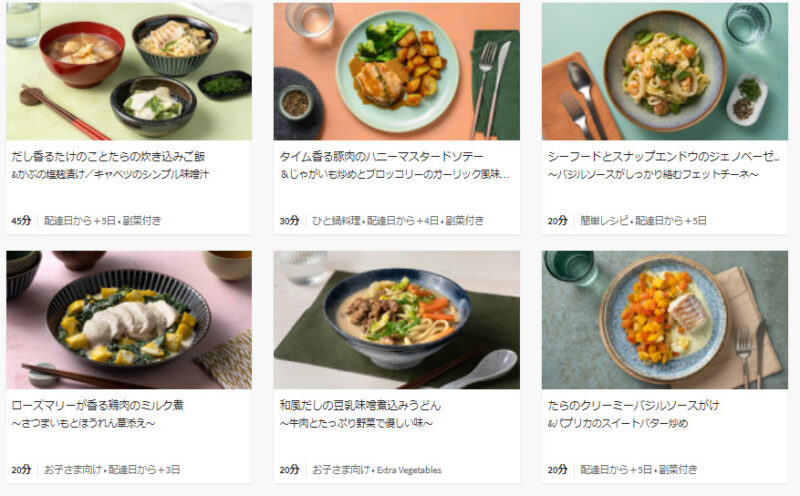The height and width of the screenshot is (496, 800).
Task: Click the subtitle &パプリカのスイートバター炒め
Action: click(618, 423)
